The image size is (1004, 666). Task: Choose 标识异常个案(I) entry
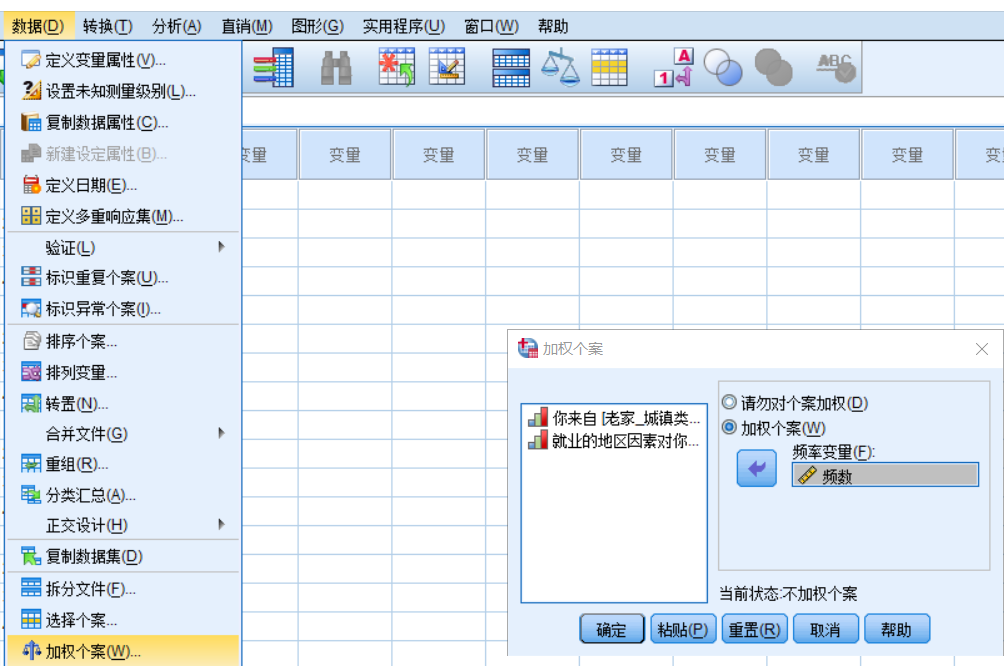[x=123, y=309]
